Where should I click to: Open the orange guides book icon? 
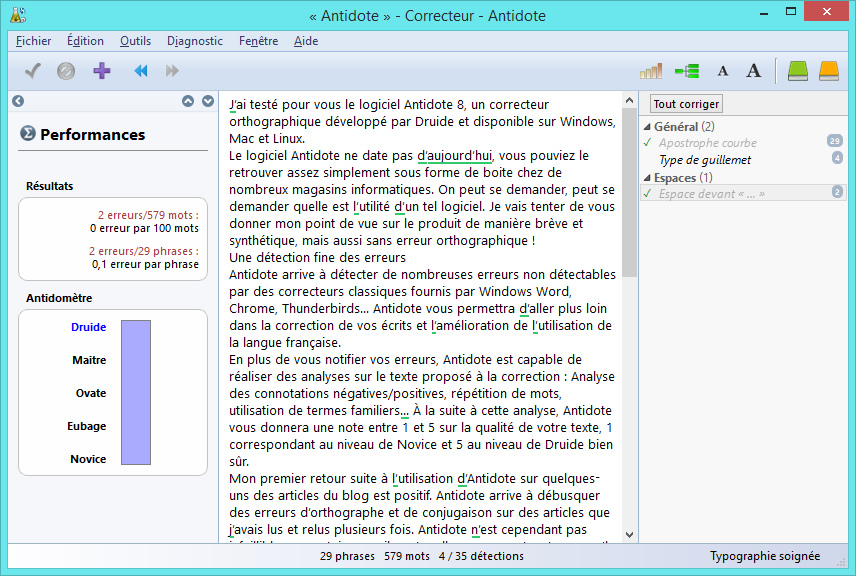(829, 71)
